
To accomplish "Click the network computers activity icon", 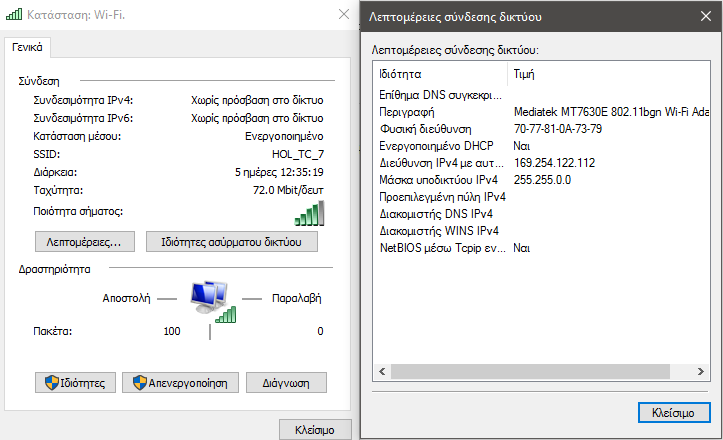I will (x=213, y=300).
